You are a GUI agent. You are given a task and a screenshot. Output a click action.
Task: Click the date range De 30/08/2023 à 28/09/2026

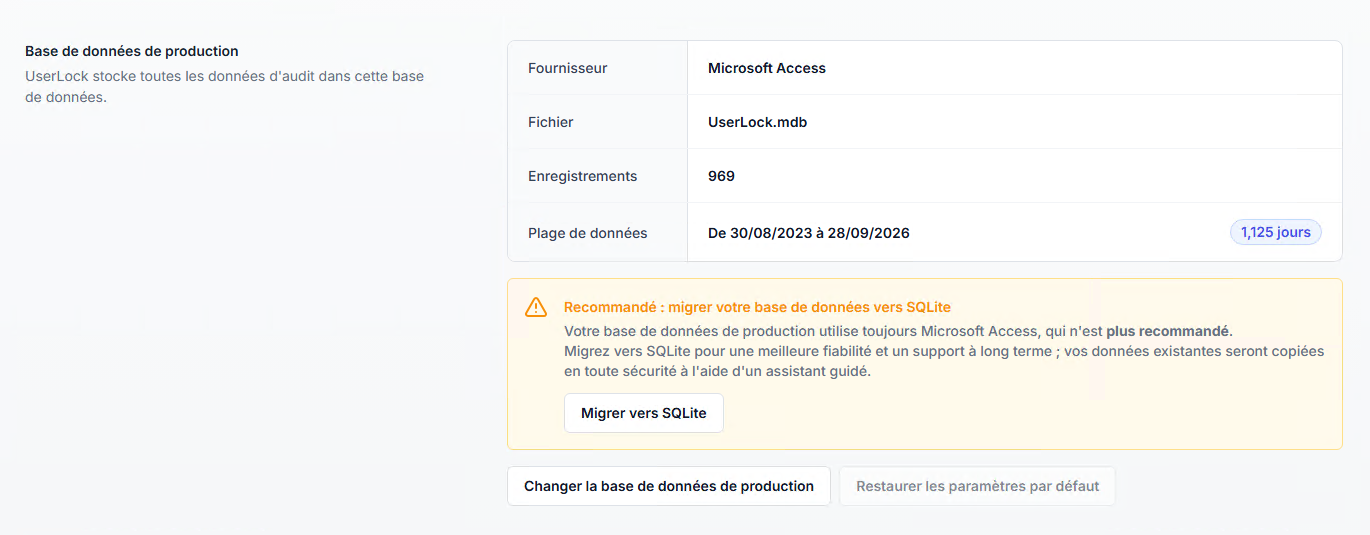809,233
